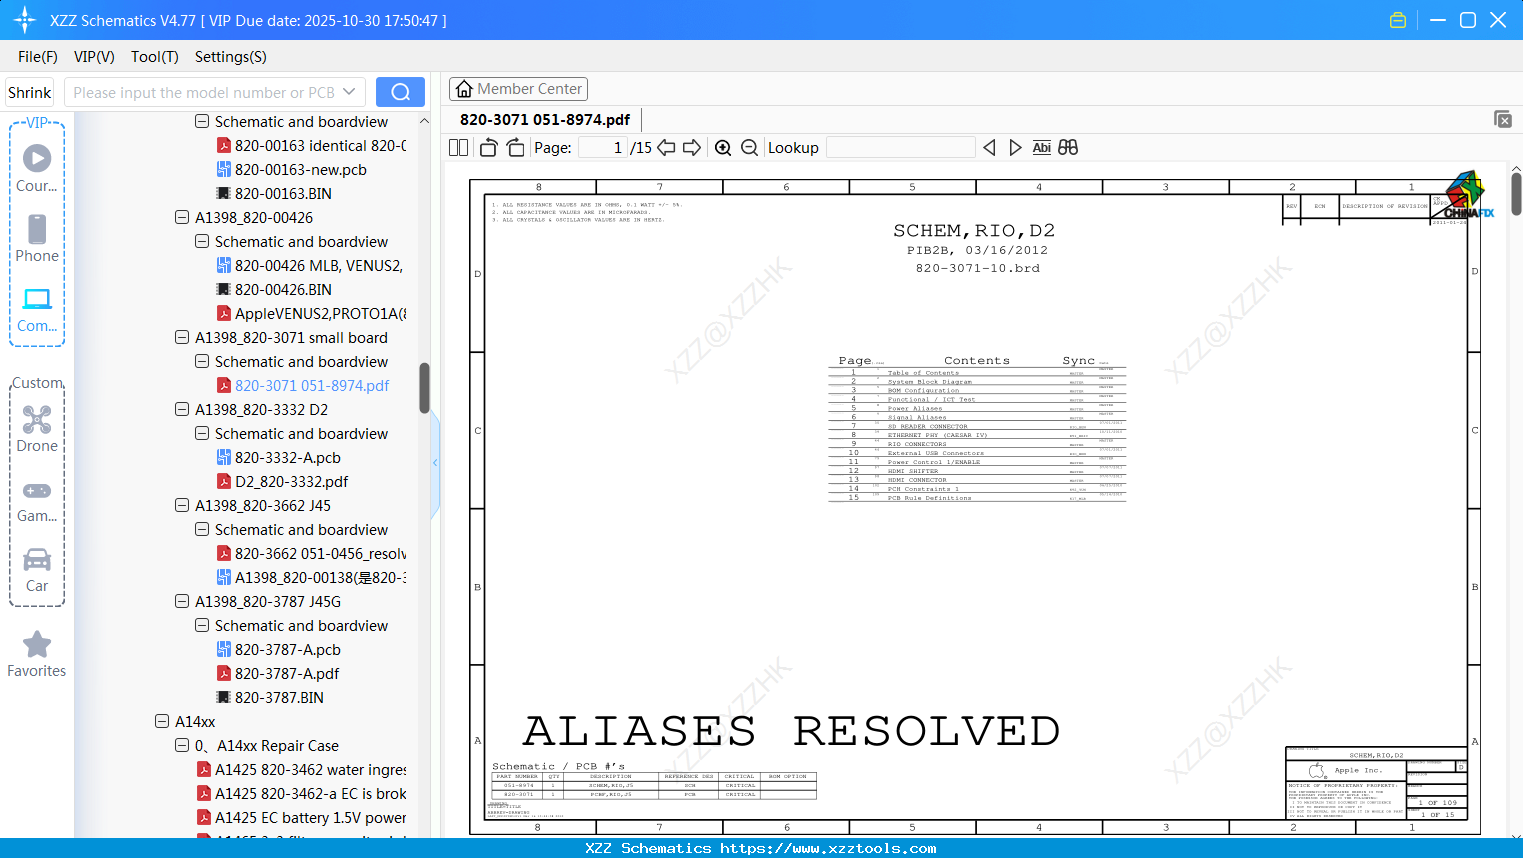
Task: Open the 820-00163.BIN file
Action: [x=283, y=193]
